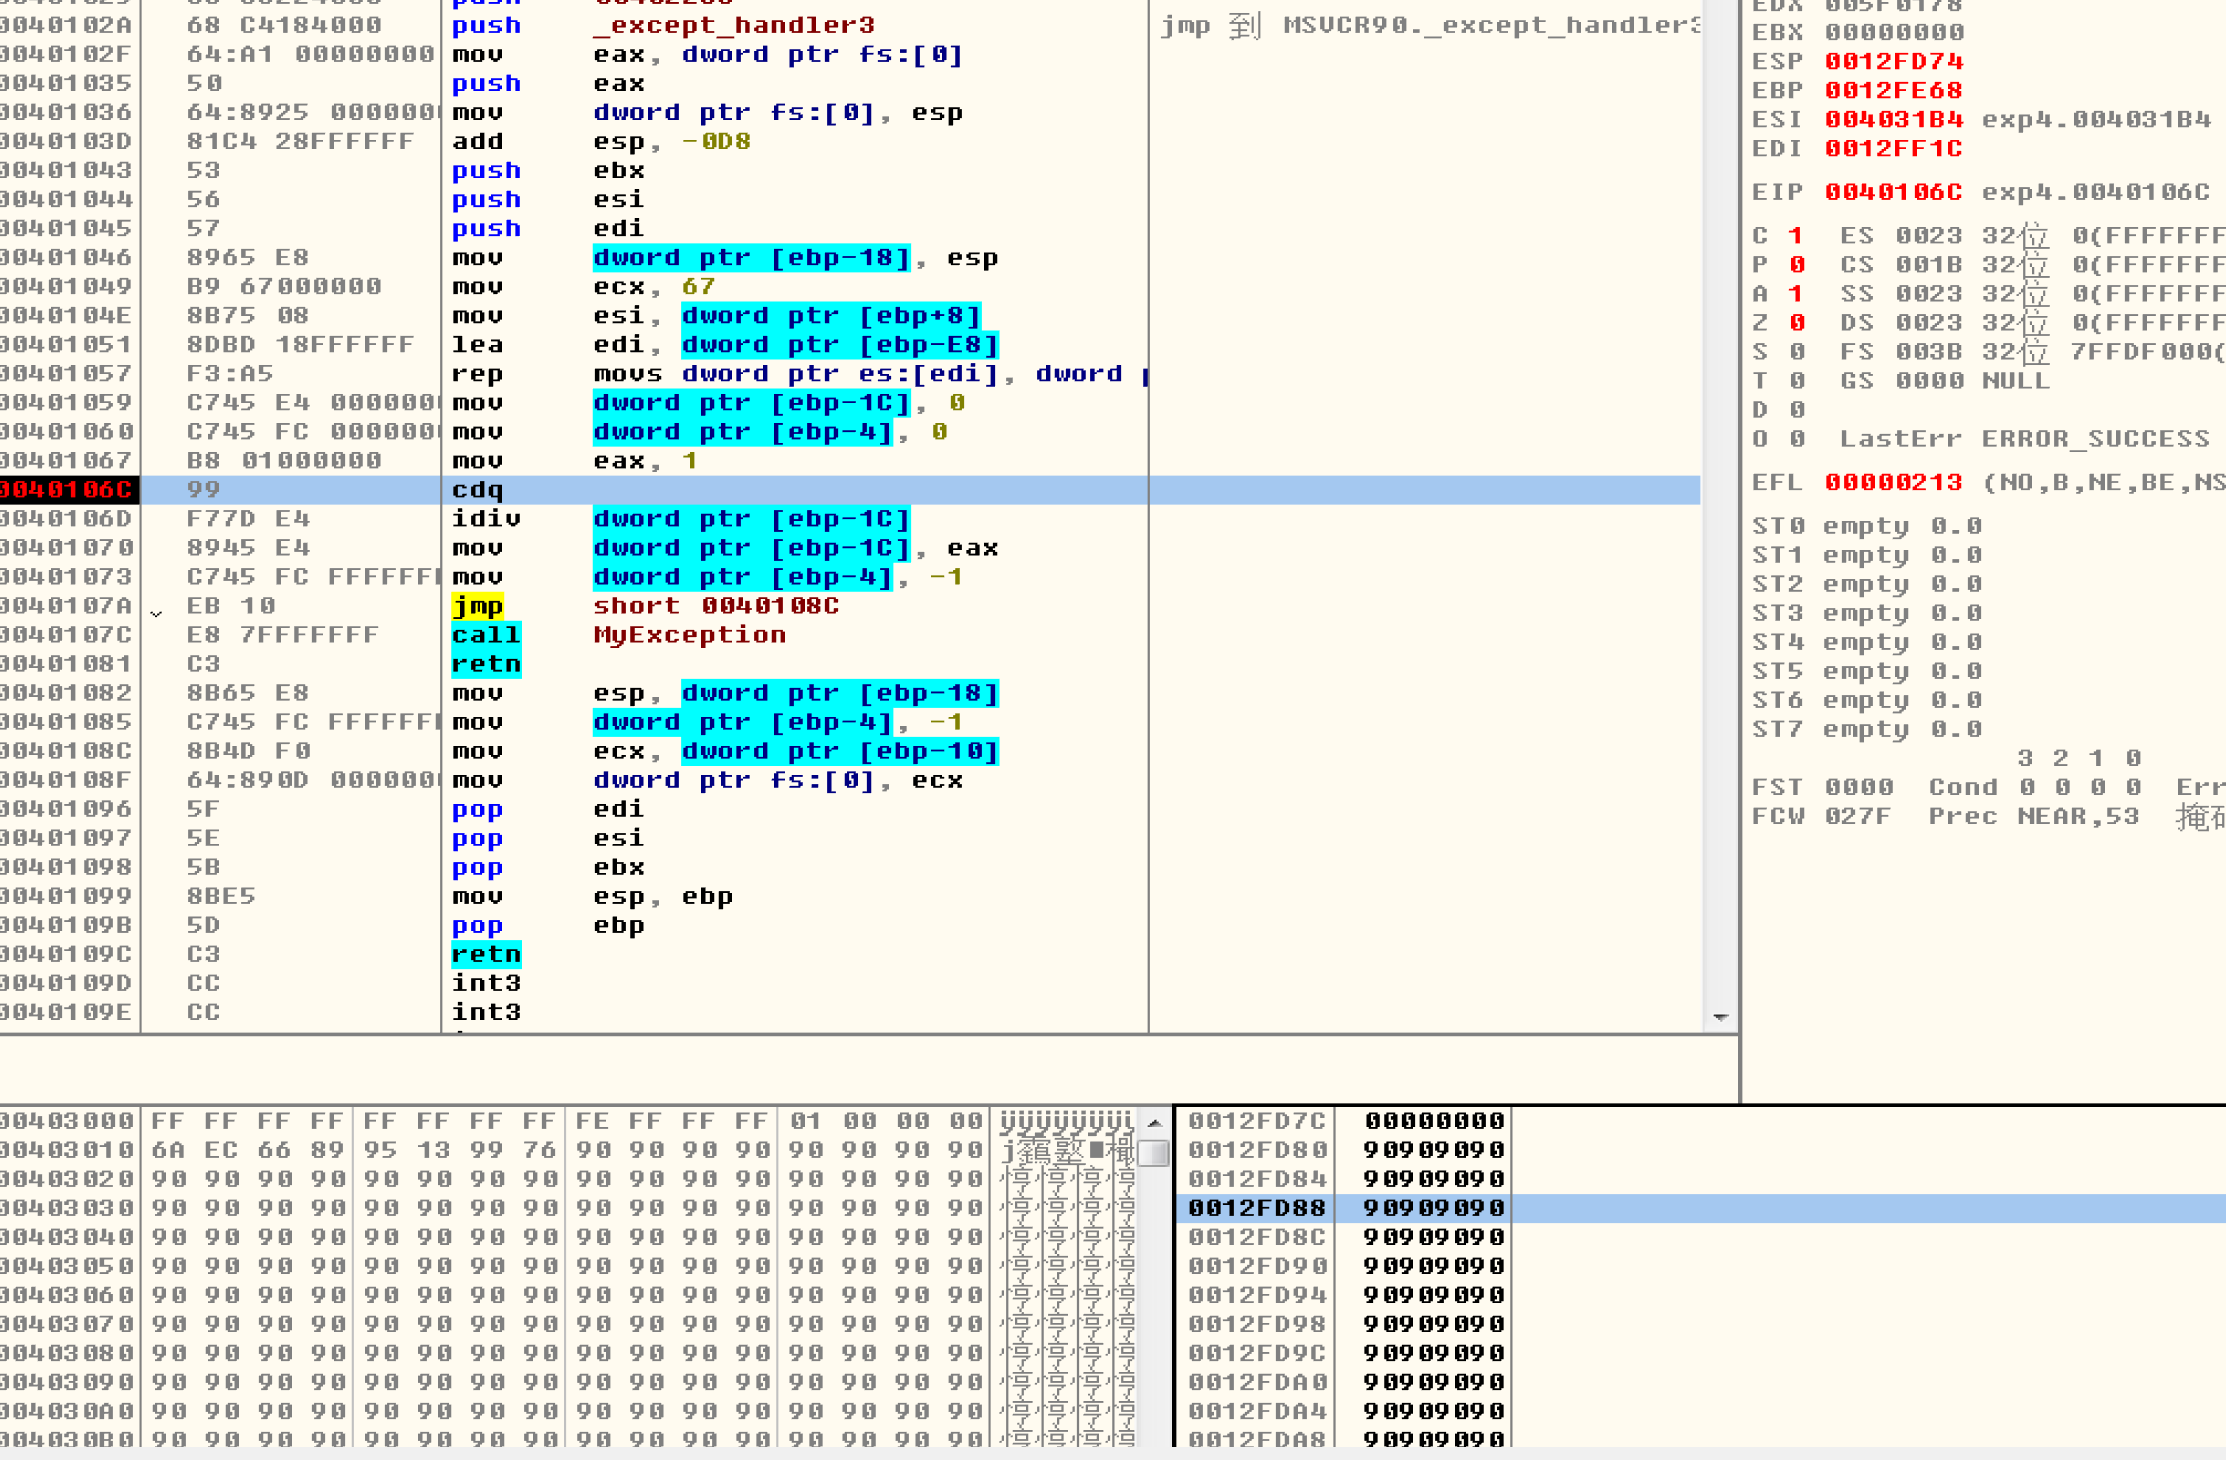2226x1460 pixels.
Task: Click the GS 0000 NULL segment register
Action: pos(1945,381)
